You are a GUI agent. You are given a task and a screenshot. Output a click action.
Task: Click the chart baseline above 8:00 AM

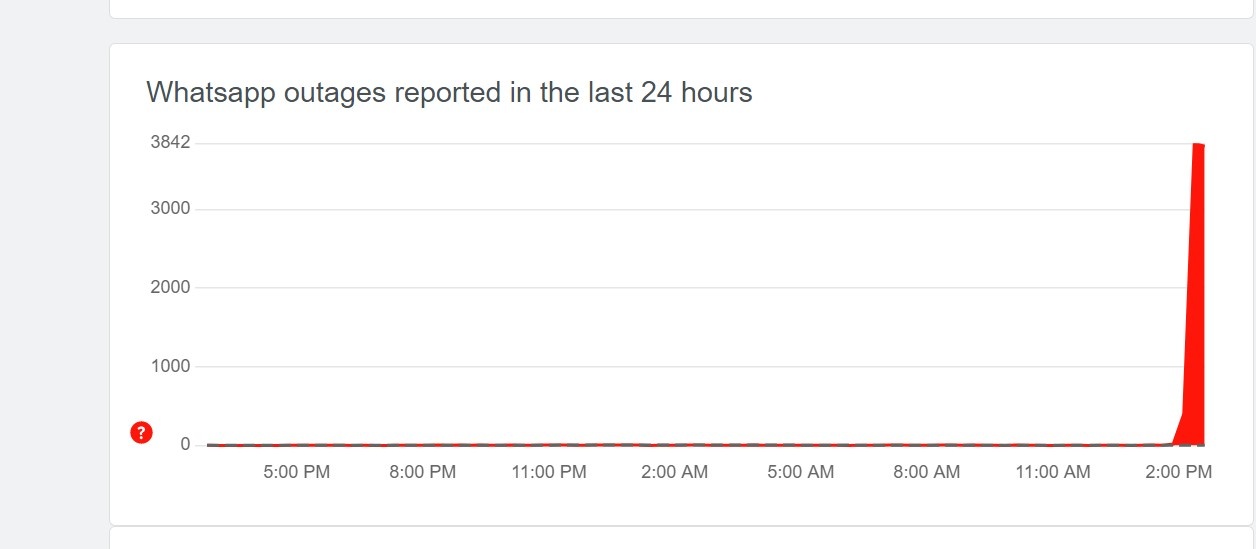[926, 444]
